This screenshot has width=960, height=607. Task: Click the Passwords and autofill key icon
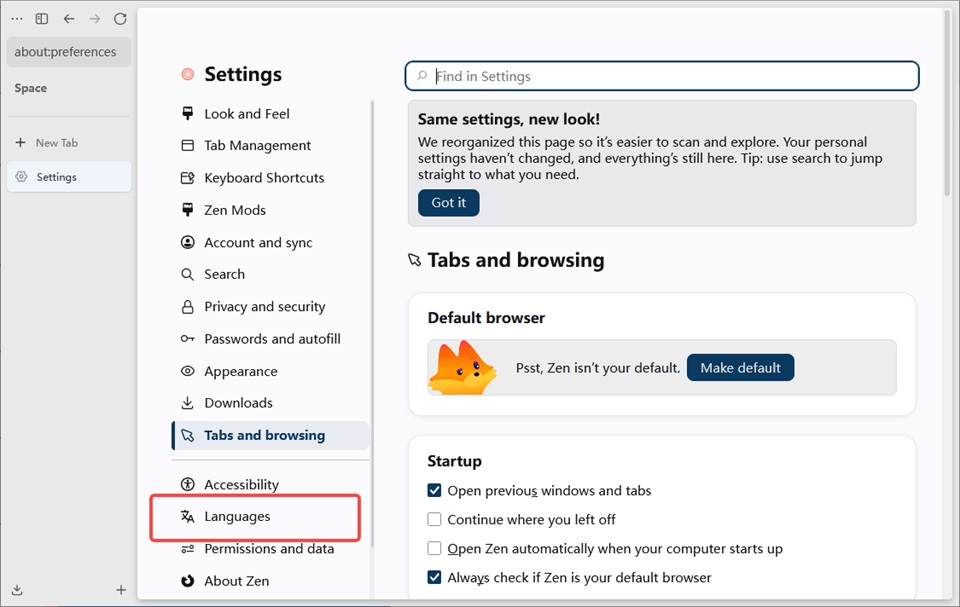[x=187, y=339]
